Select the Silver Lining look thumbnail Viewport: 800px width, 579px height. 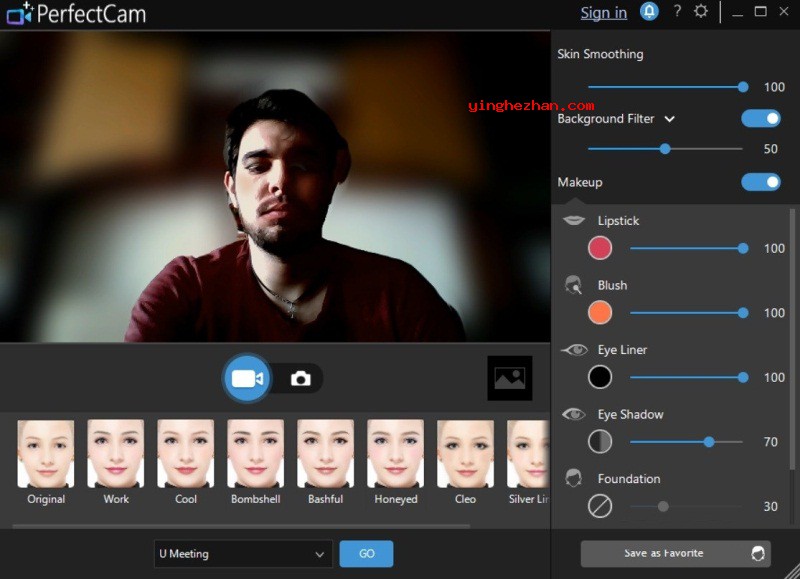point(528,454)
